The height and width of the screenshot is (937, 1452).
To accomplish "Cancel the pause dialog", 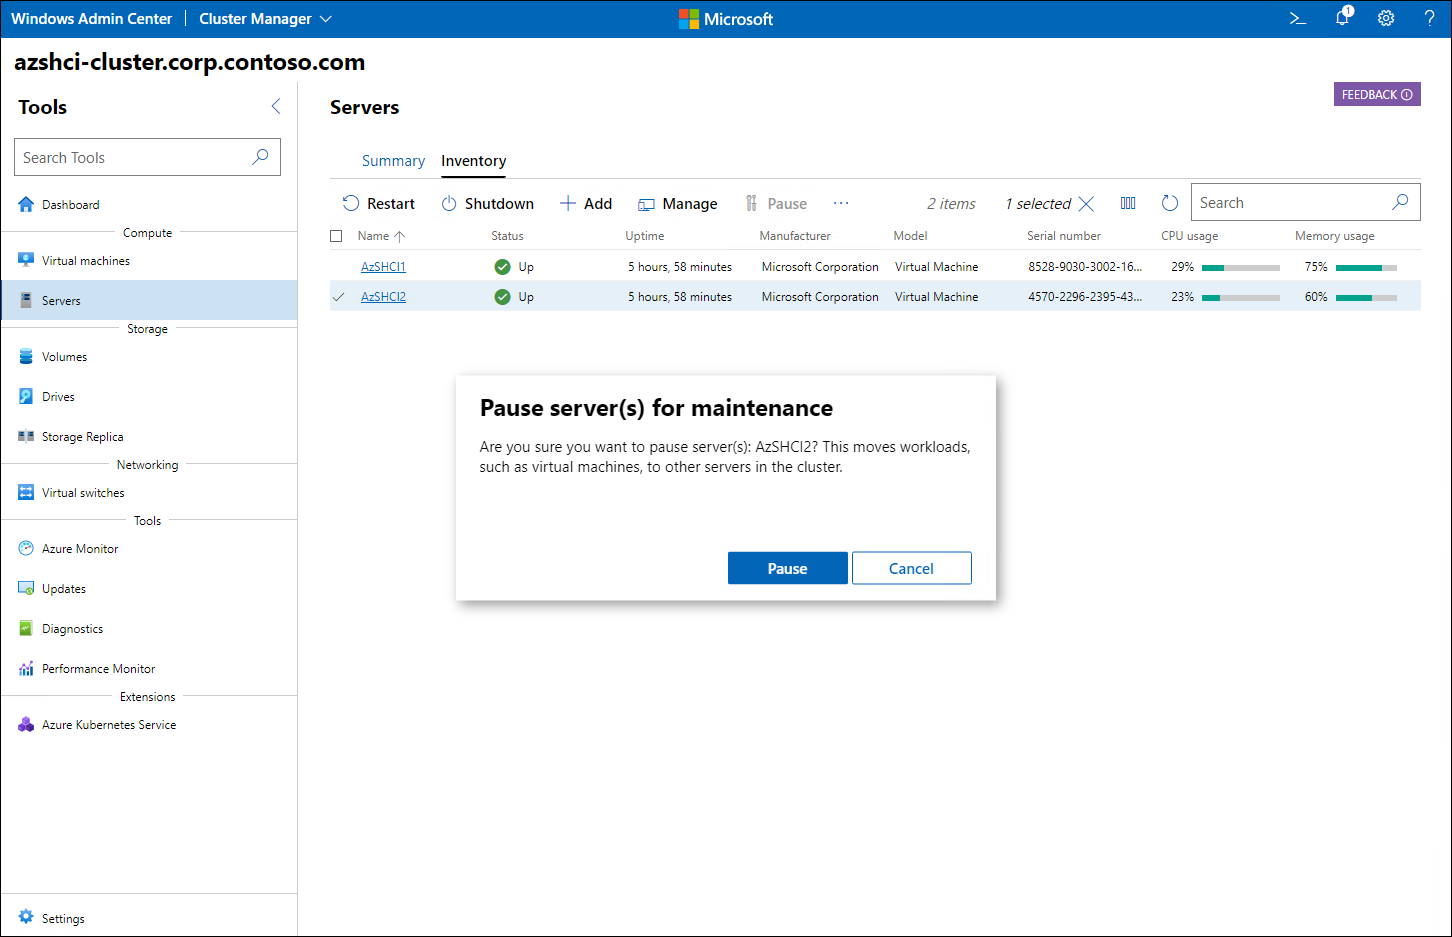I will point(911,568).
